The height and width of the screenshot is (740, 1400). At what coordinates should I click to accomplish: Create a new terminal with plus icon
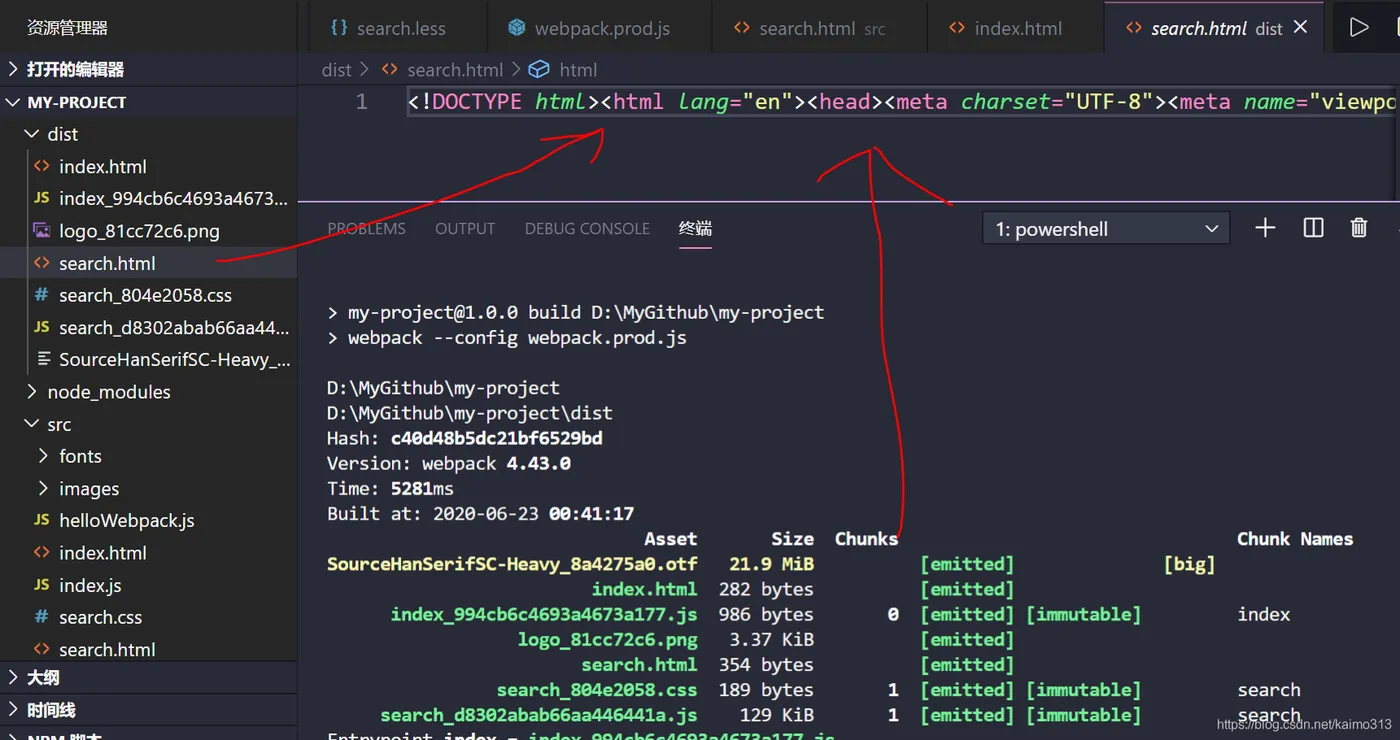point(1265,228)
